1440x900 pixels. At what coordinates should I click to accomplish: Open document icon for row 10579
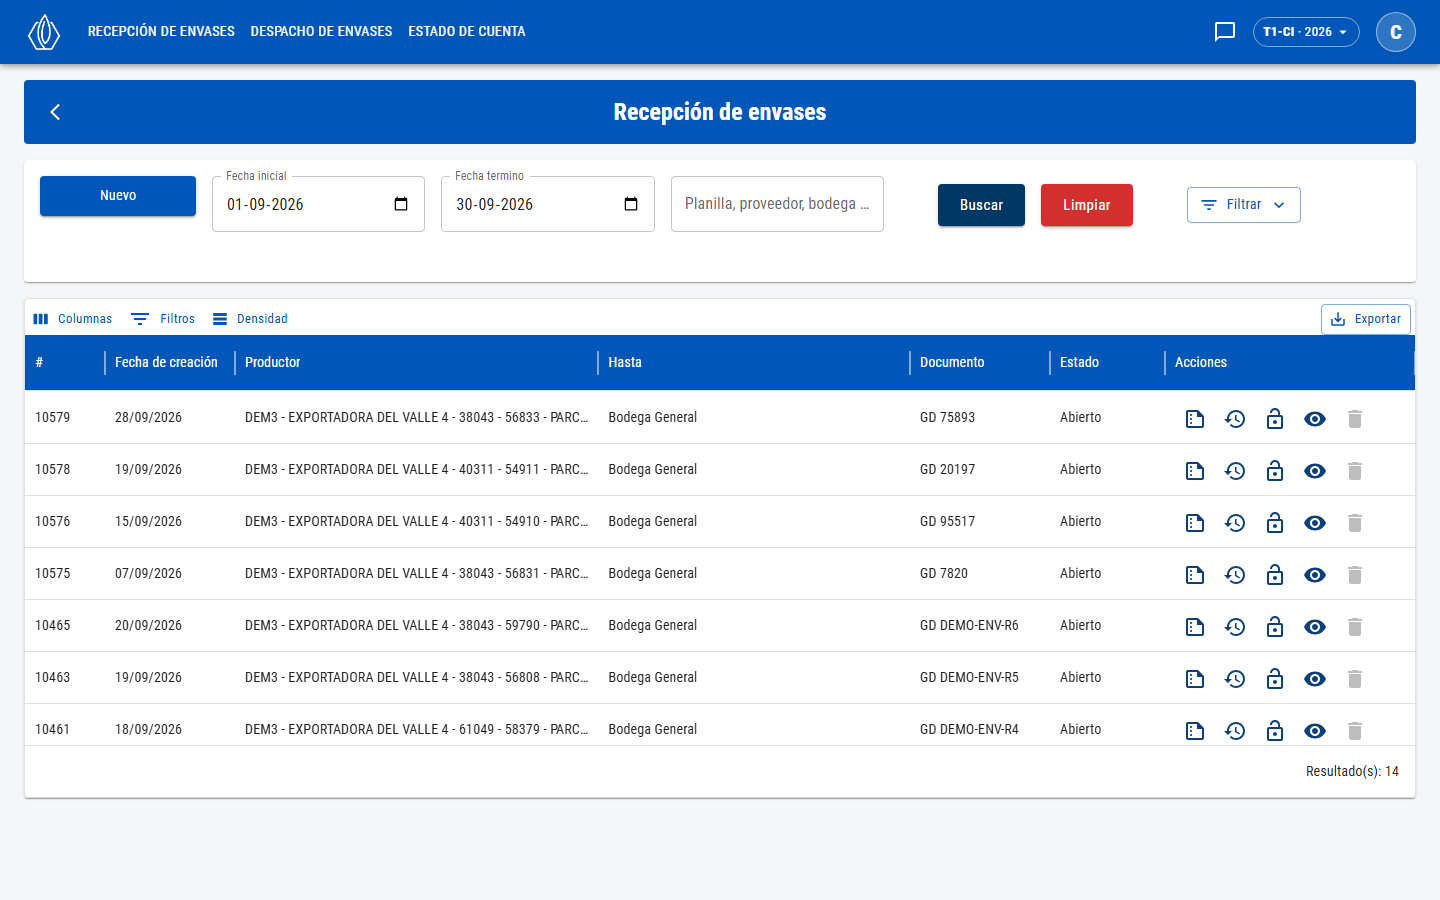coord(1195,419)
